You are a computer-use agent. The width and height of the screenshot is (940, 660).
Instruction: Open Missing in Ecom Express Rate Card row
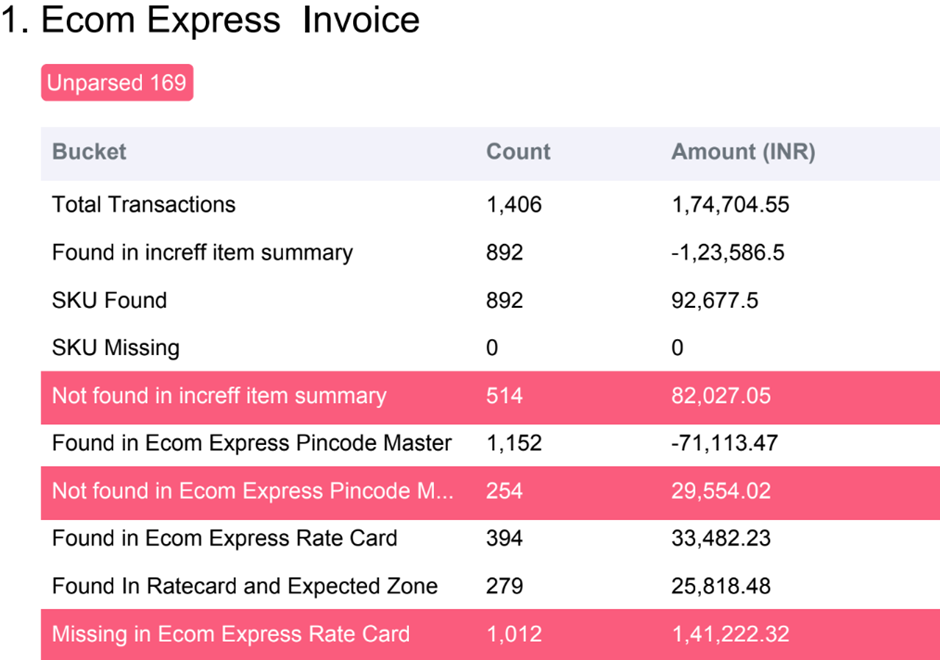490,635
